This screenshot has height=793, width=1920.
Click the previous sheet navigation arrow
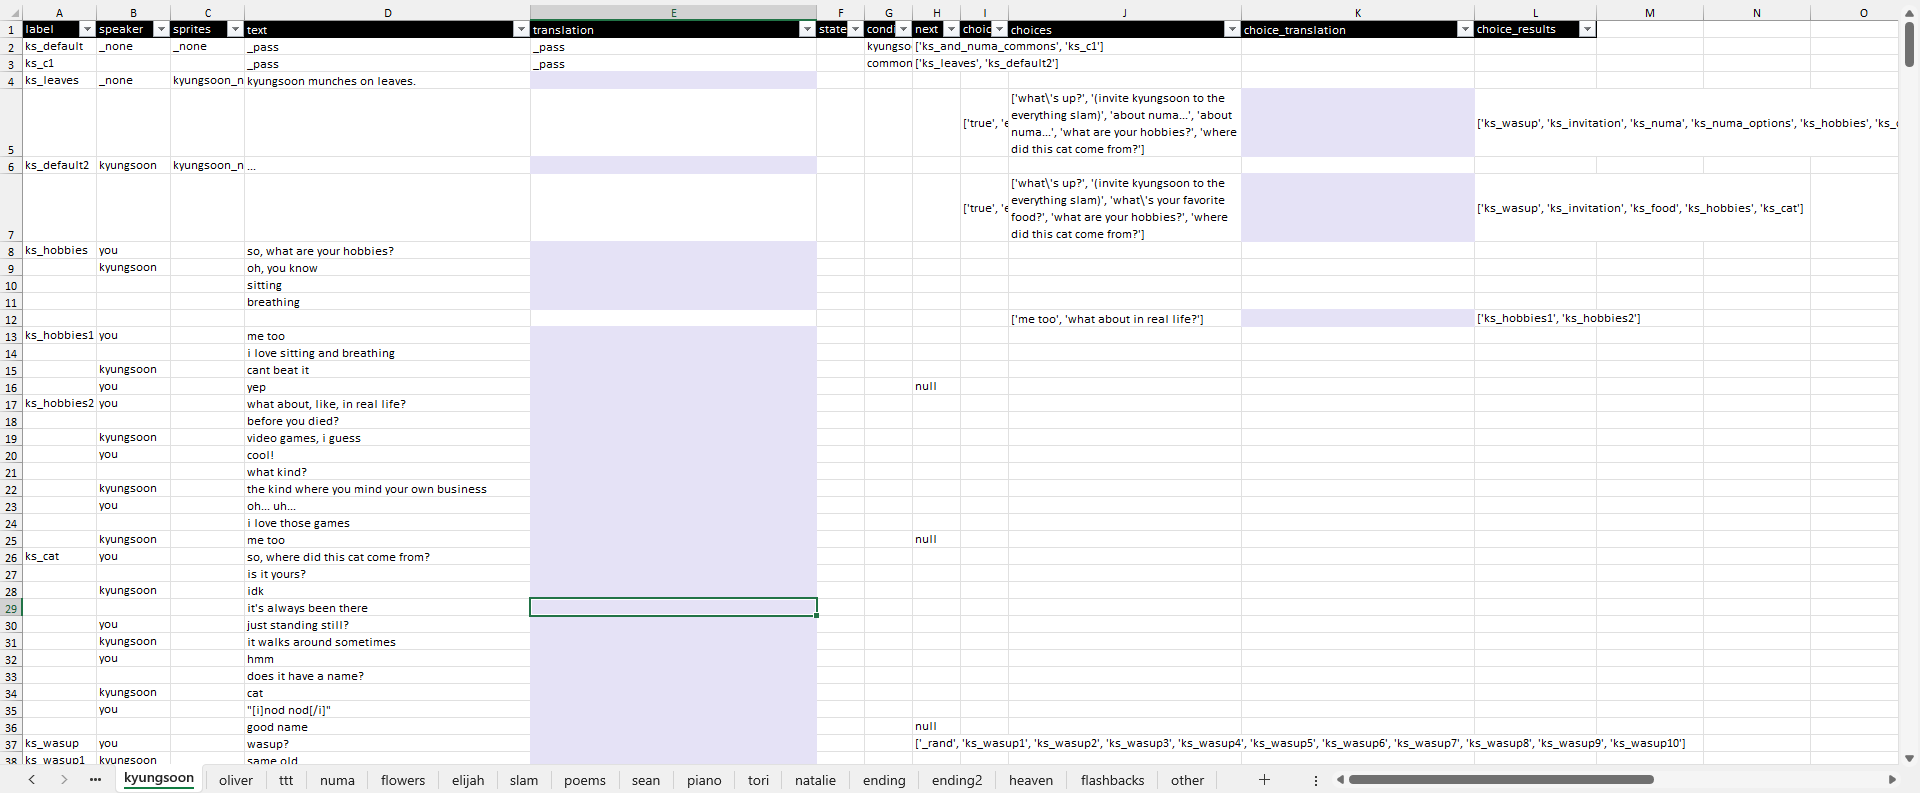[32, 780]
